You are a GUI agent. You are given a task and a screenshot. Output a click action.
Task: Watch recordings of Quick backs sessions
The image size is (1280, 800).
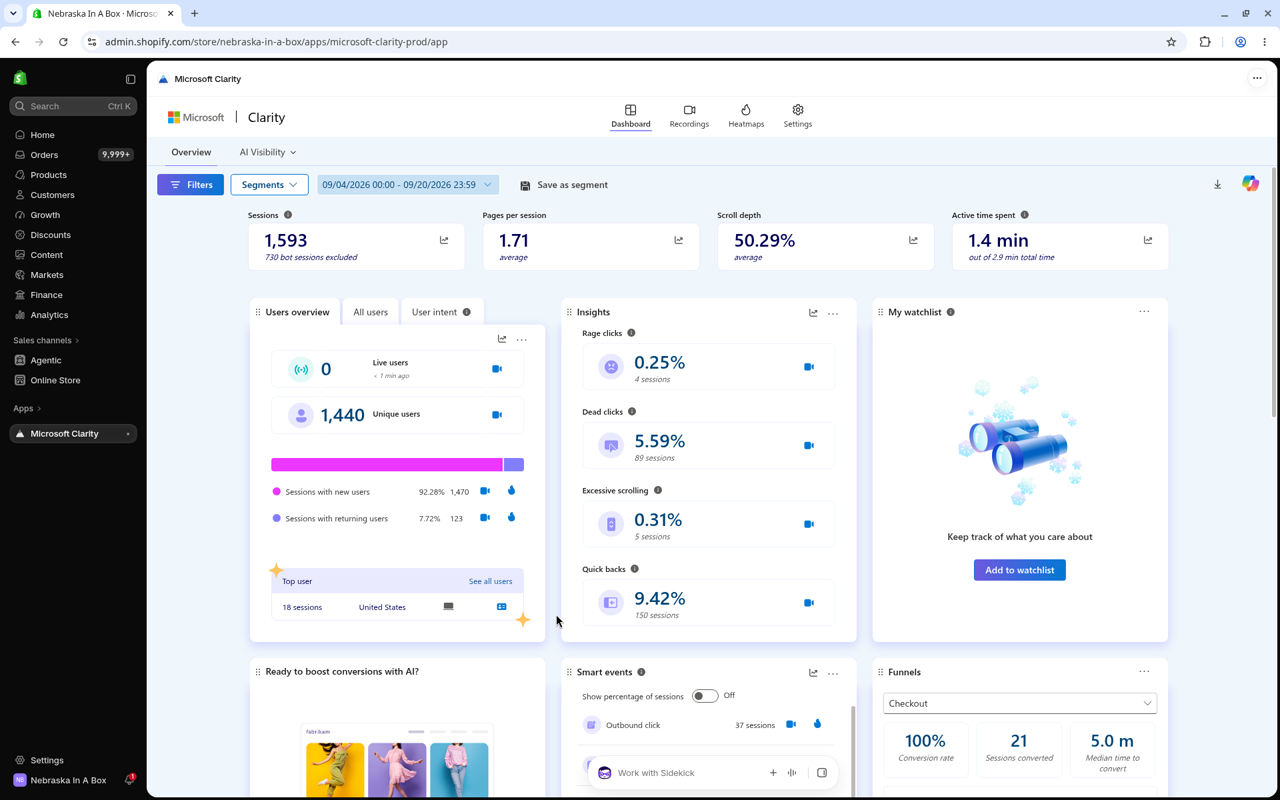click(x=809, y=603)
